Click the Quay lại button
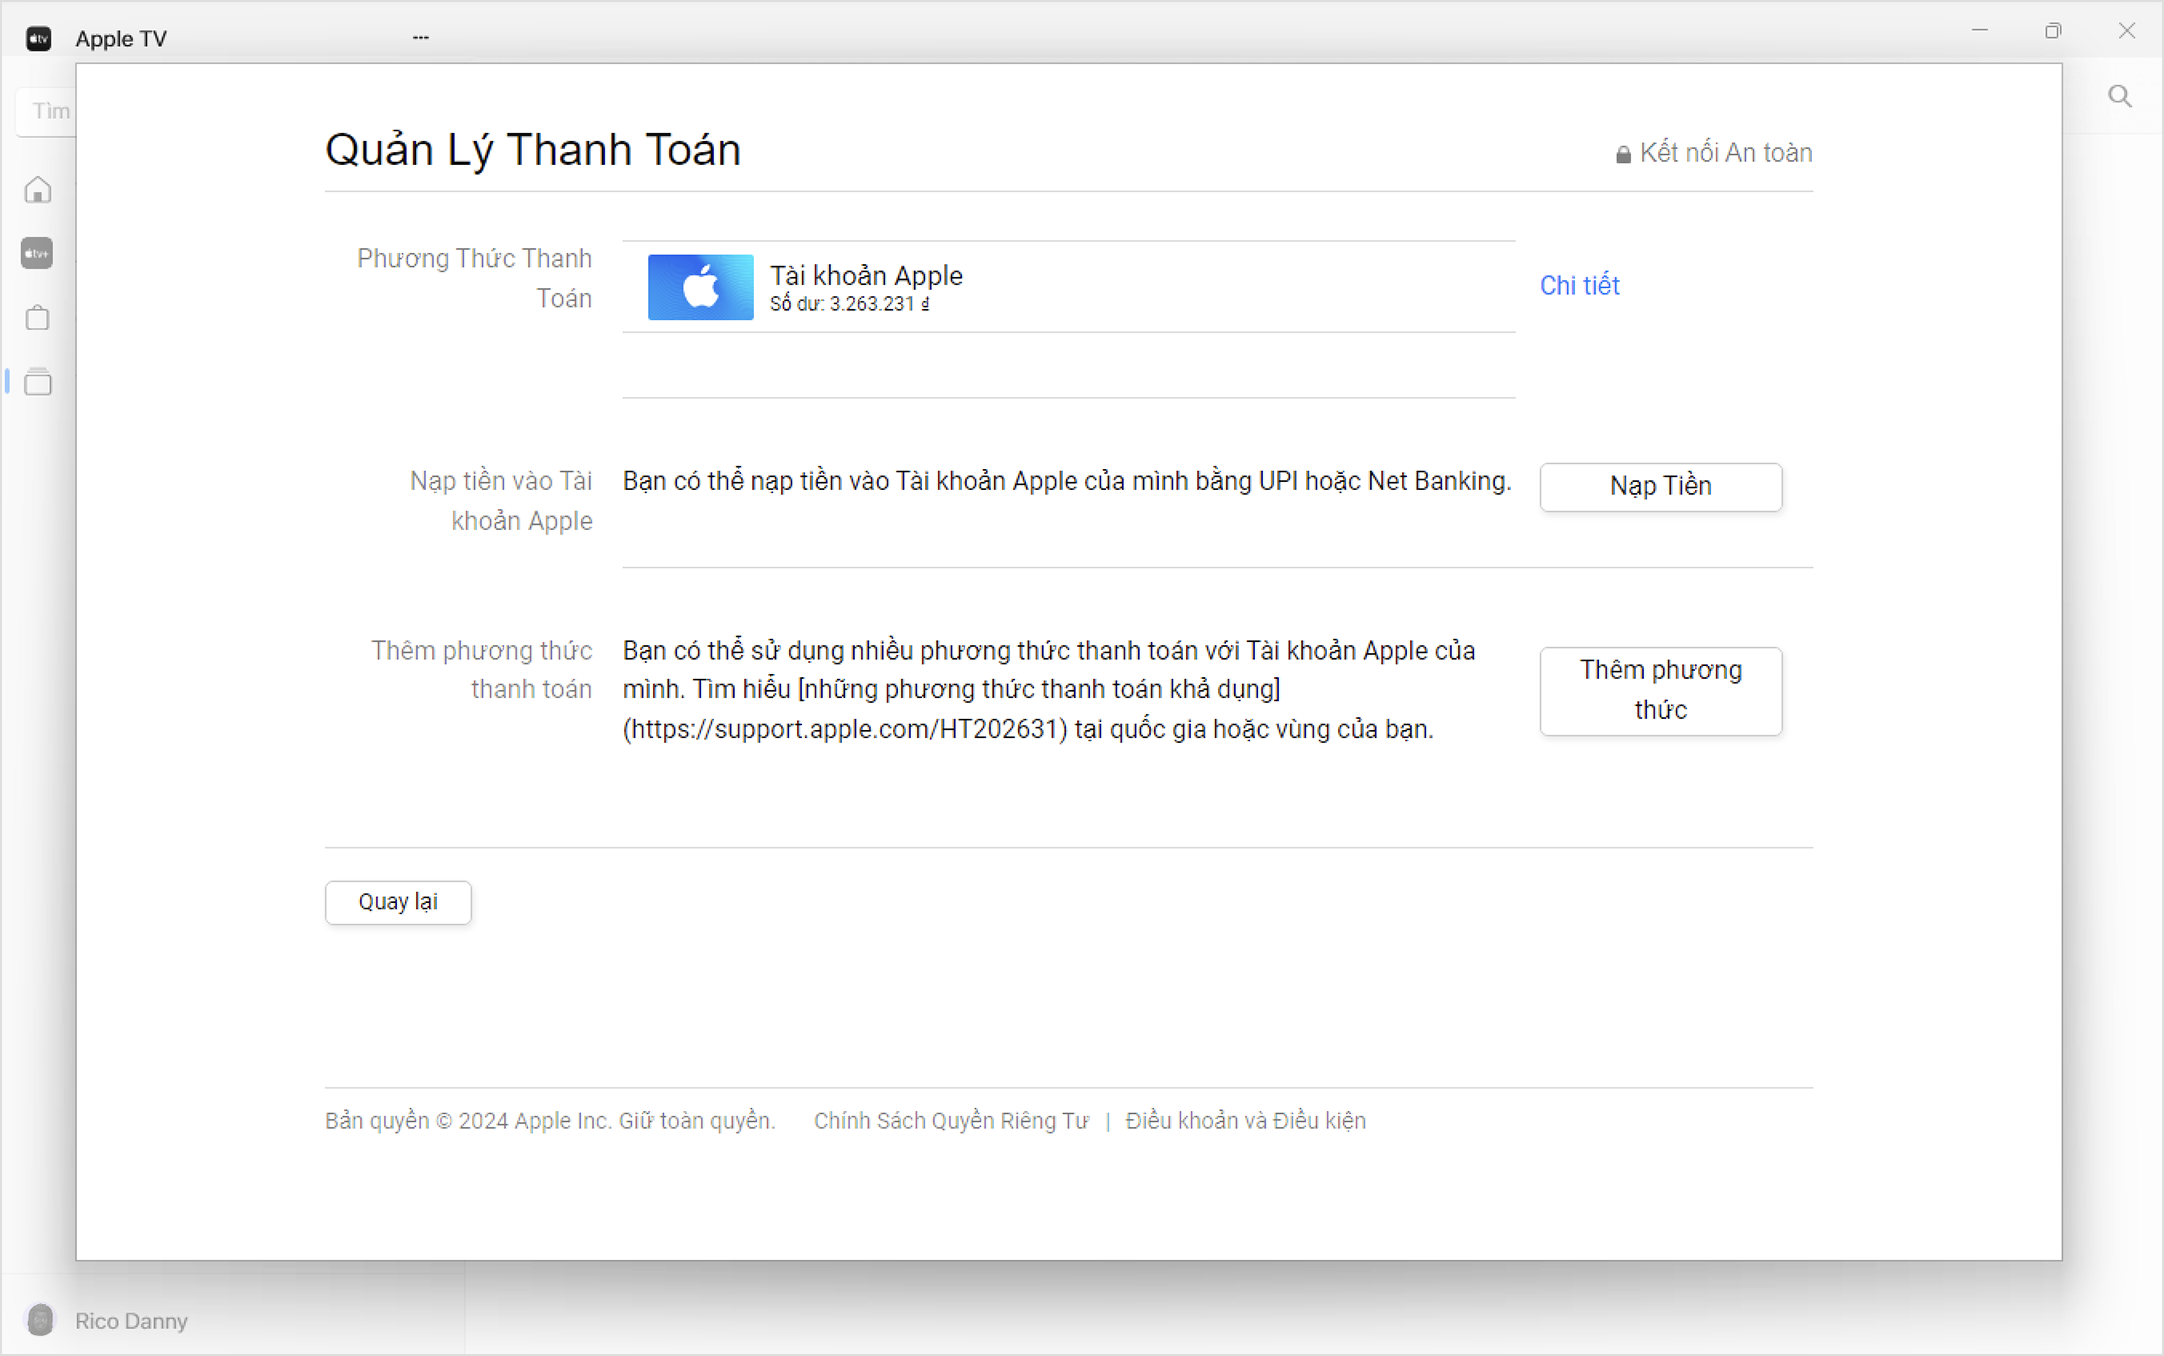The image size is (2164, 1356). click(x=397, y=902)
